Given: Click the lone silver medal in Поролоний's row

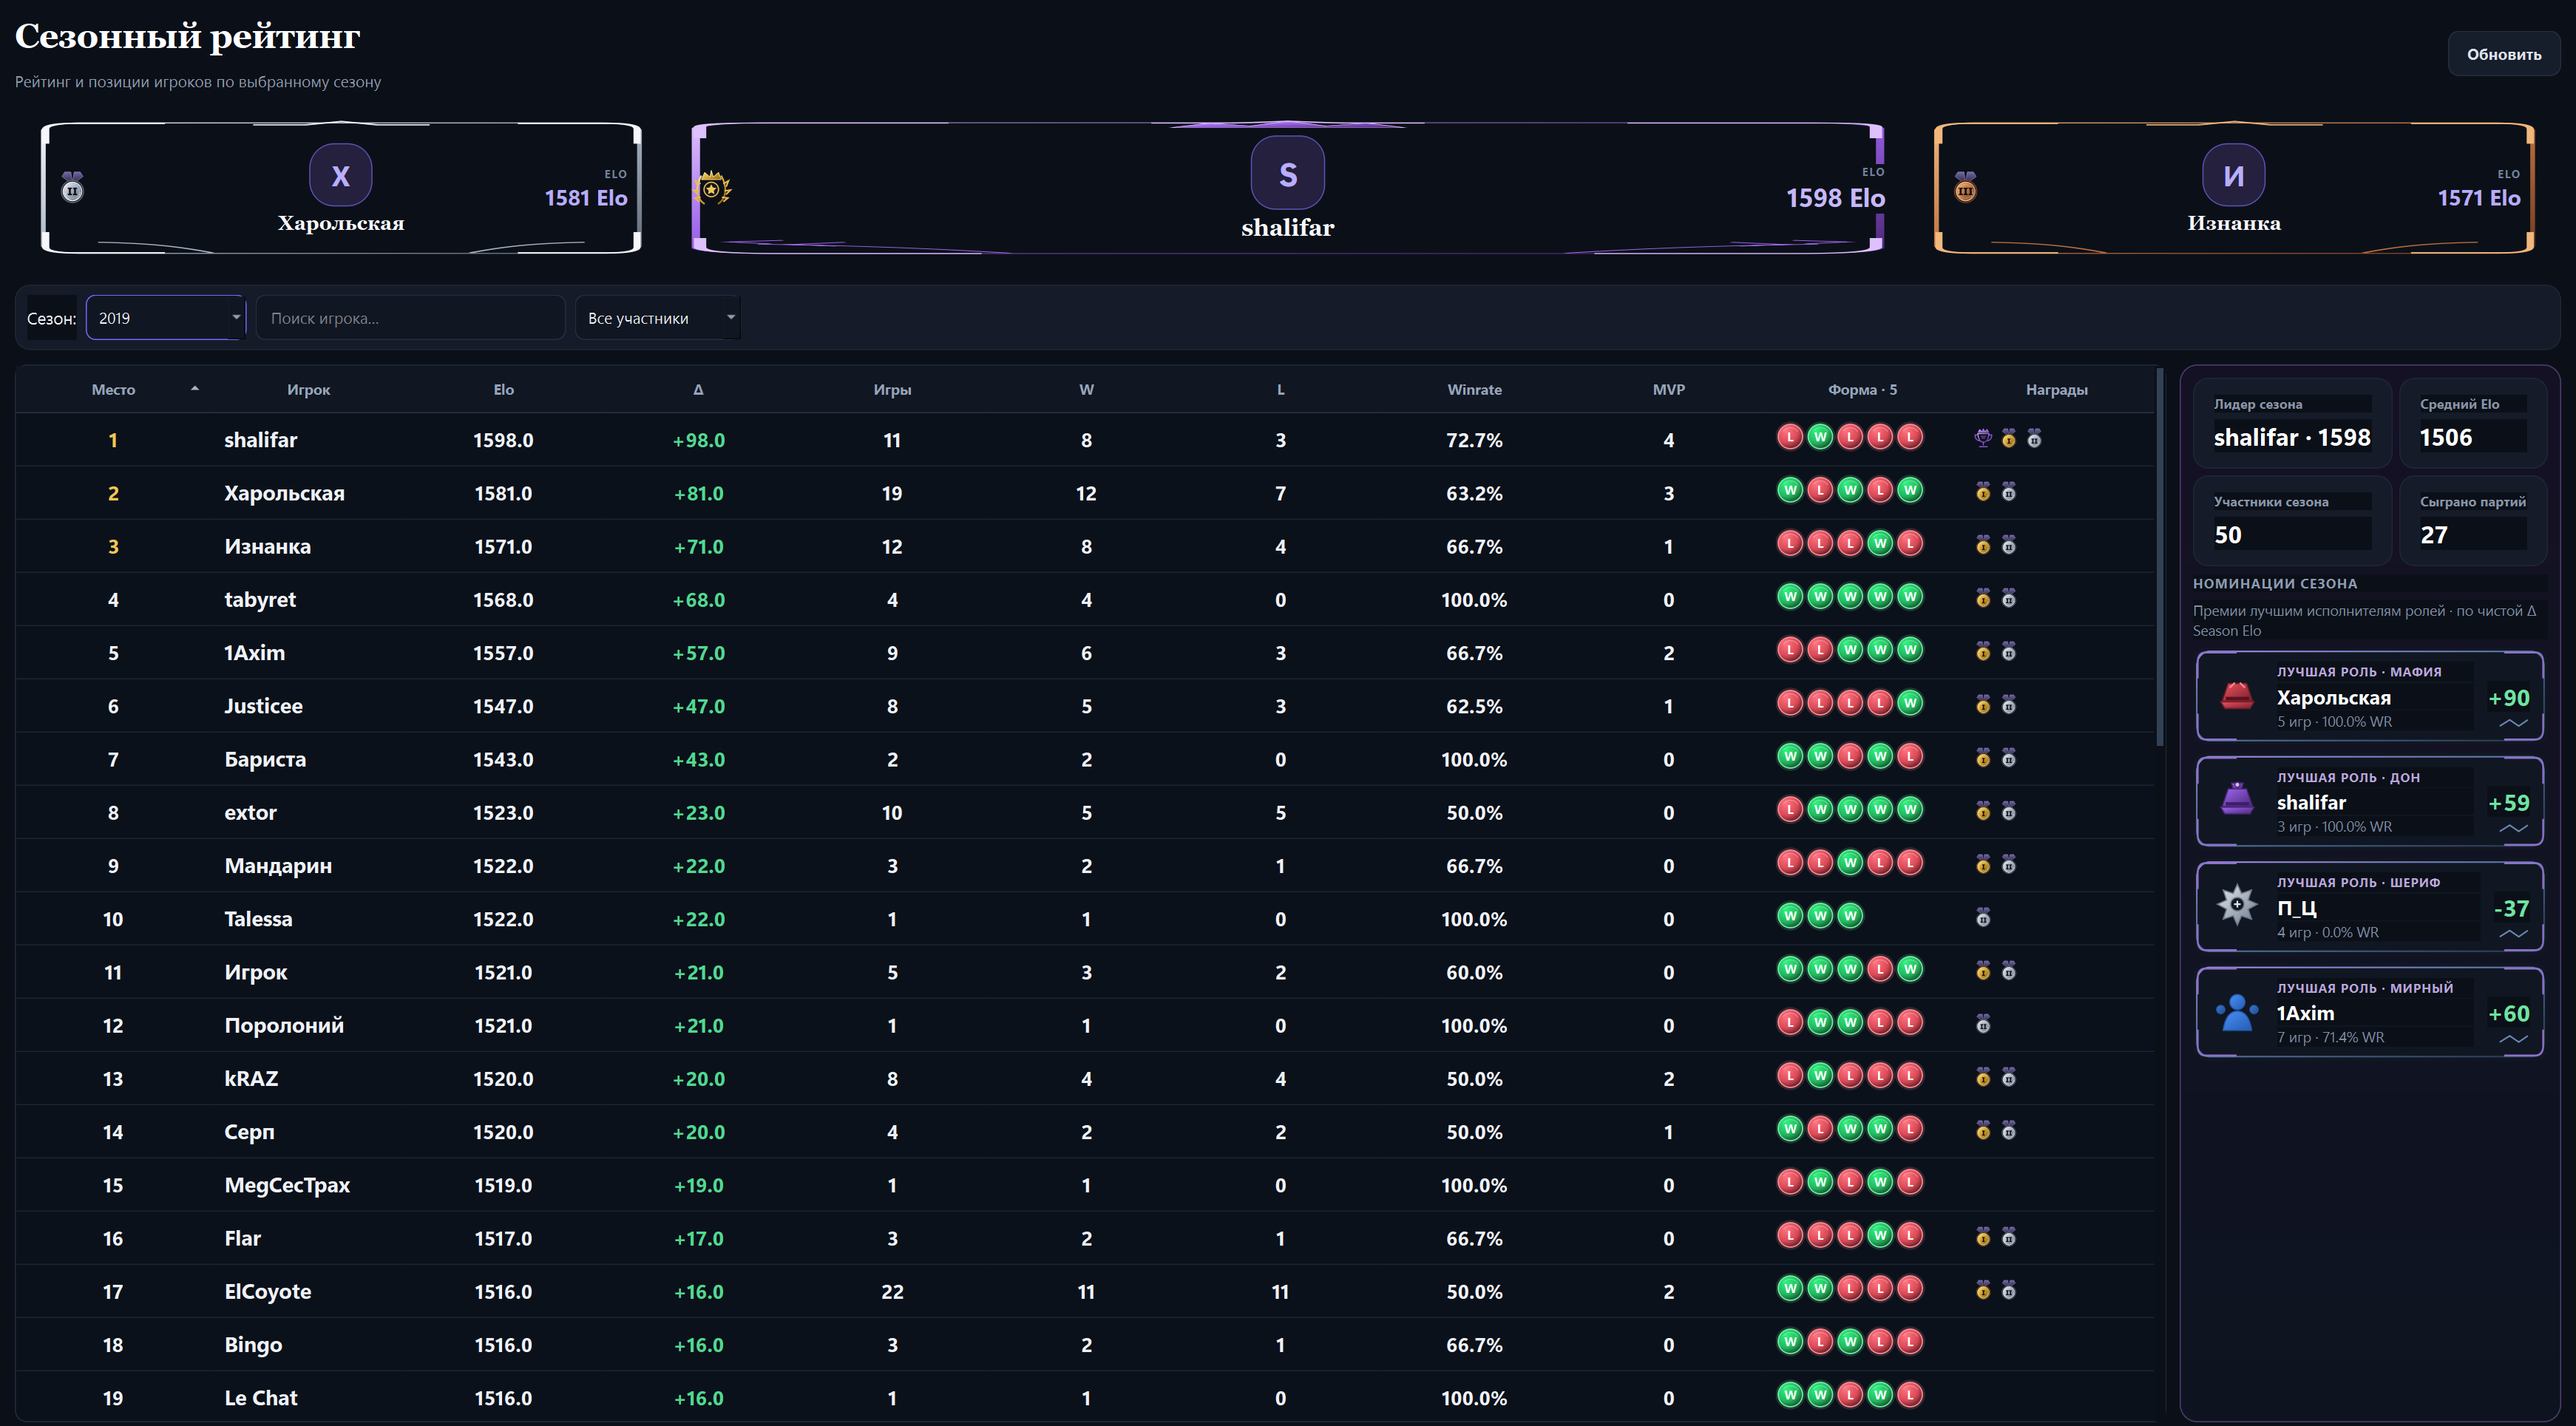Looking at the screenshot, I should click(x=1983, y=1023).
